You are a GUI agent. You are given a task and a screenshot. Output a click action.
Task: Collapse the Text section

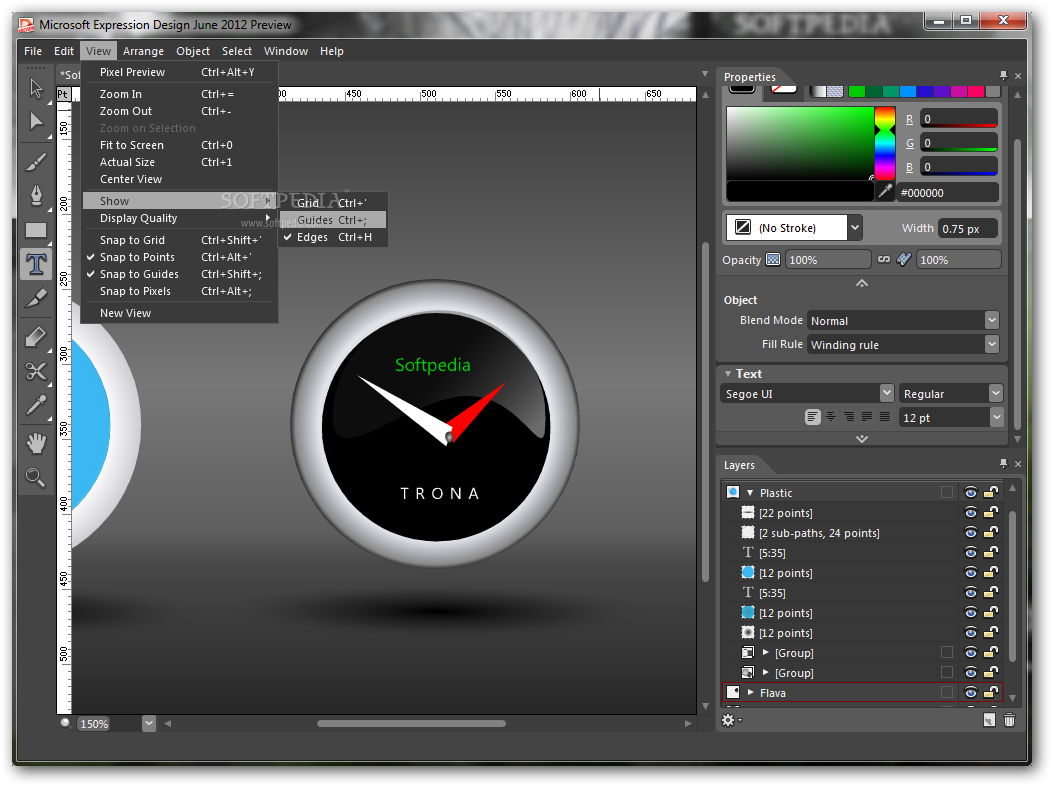pos(728,374)
